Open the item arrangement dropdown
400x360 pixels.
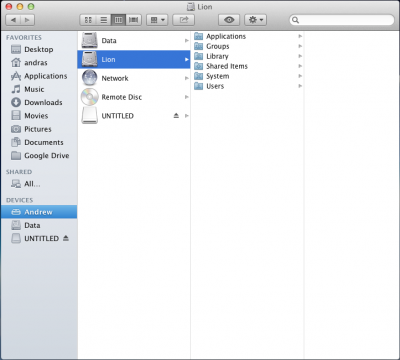[x=157, y=20]
